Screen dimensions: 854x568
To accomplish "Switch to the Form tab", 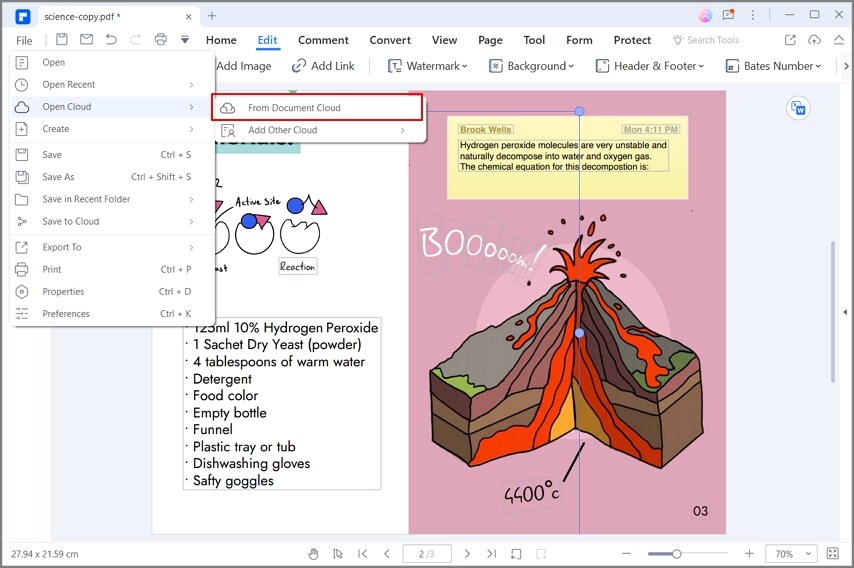I will [x=579, y=40].
